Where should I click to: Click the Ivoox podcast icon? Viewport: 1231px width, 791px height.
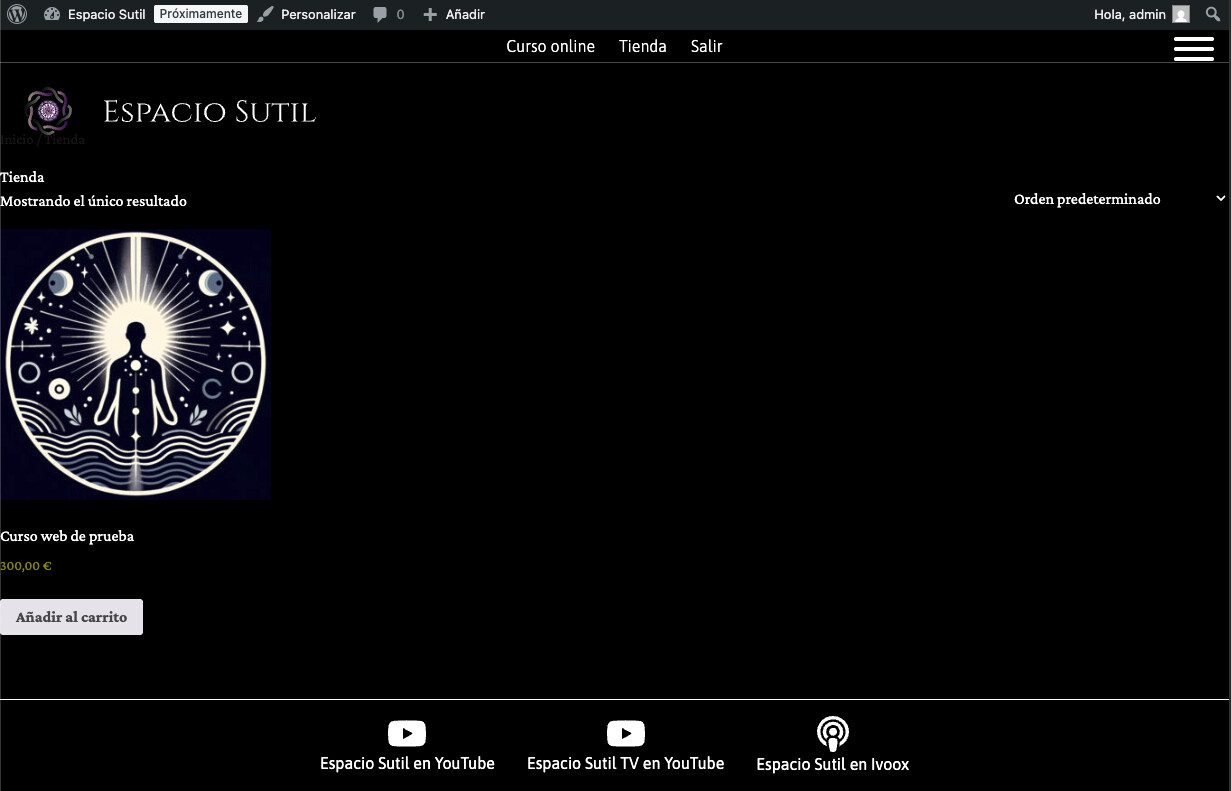[833, 734]
